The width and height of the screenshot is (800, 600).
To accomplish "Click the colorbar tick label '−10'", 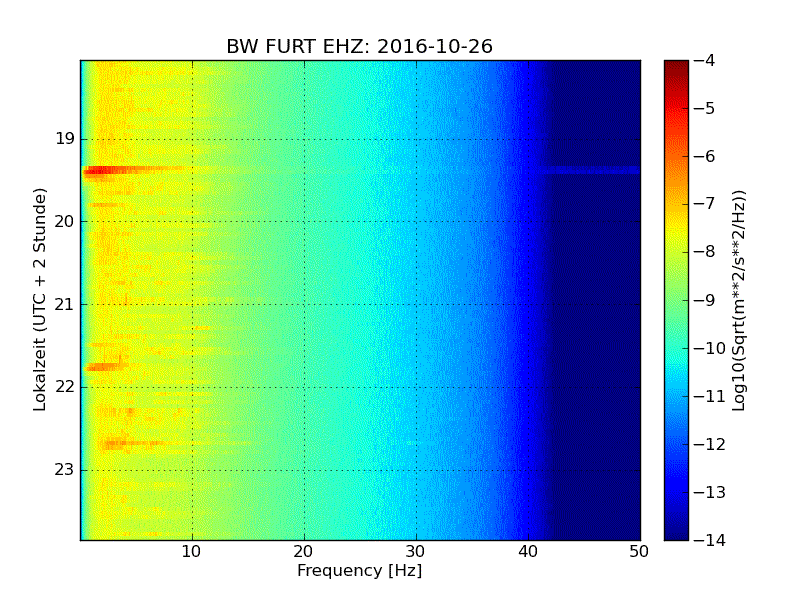I will tap(709, 348).
